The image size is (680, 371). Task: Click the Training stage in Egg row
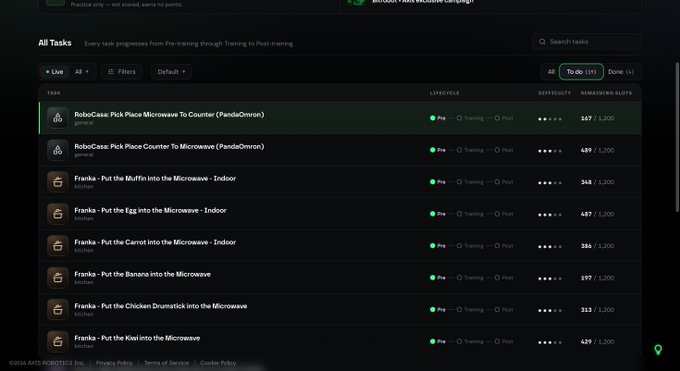click(470, 214)
